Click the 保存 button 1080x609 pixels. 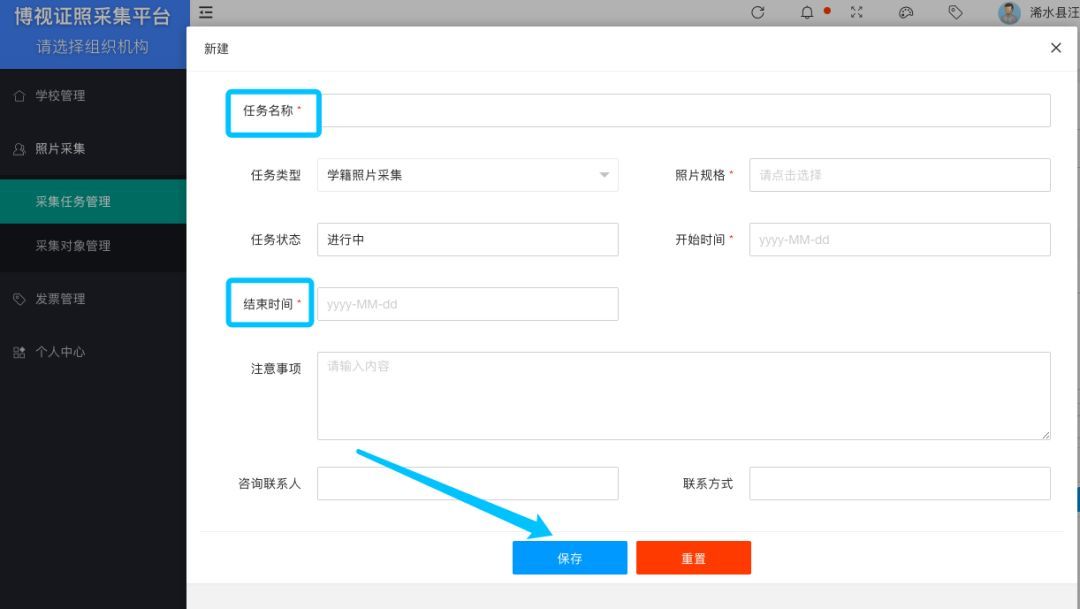click(570, 557)
